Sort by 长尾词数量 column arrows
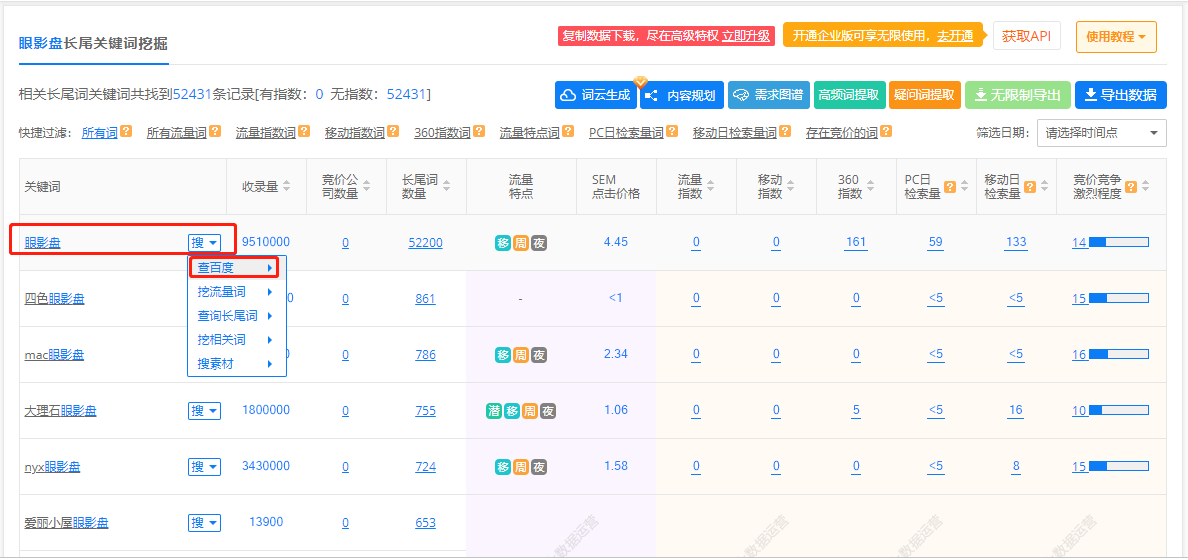Screen dimensions: 1188x560 (446, 186)
